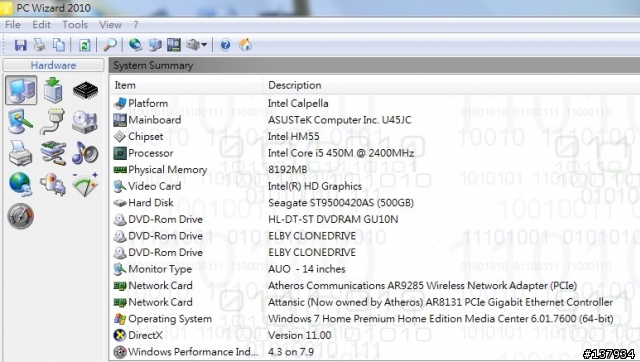This screenshot has width=640, height=362.
Task: Open the Edit menu
Action: (x=41, y=24)
